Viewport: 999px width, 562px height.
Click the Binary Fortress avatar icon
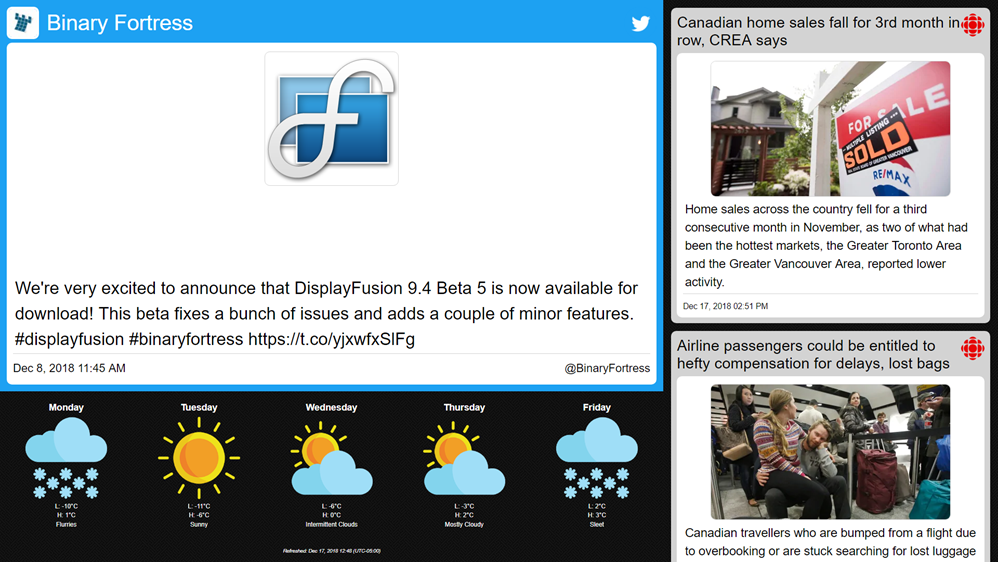click(23, 23)
